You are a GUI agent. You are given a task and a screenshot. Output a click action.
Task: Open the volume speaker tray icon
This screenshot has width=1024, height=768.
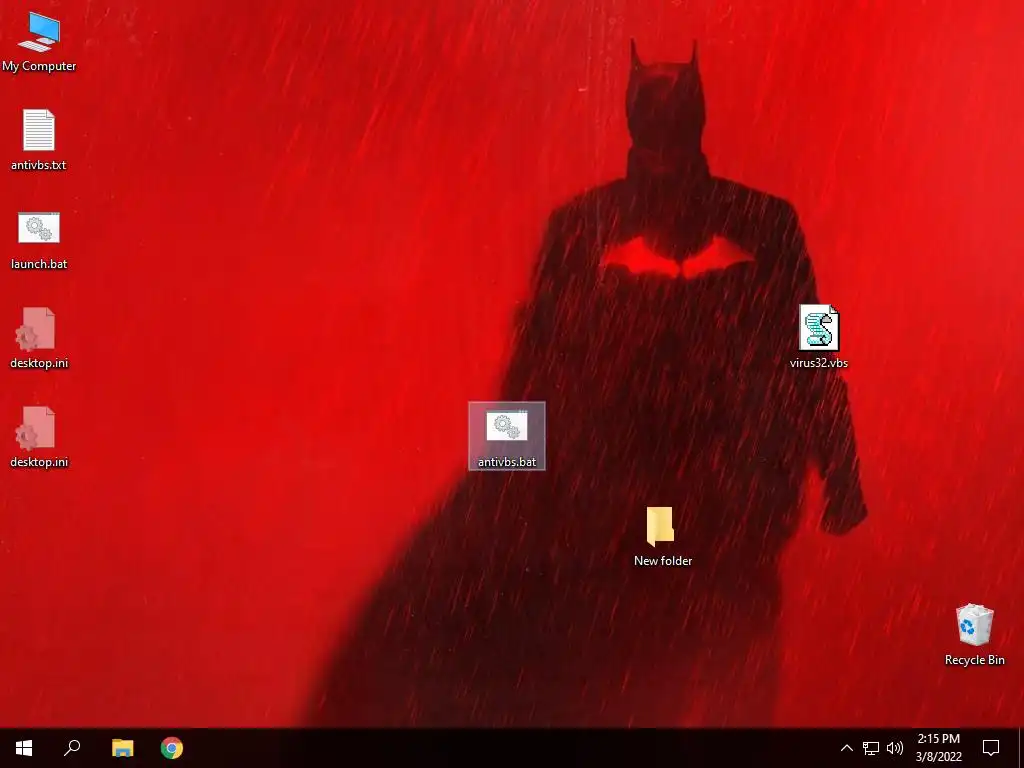(x=895, y=748)
